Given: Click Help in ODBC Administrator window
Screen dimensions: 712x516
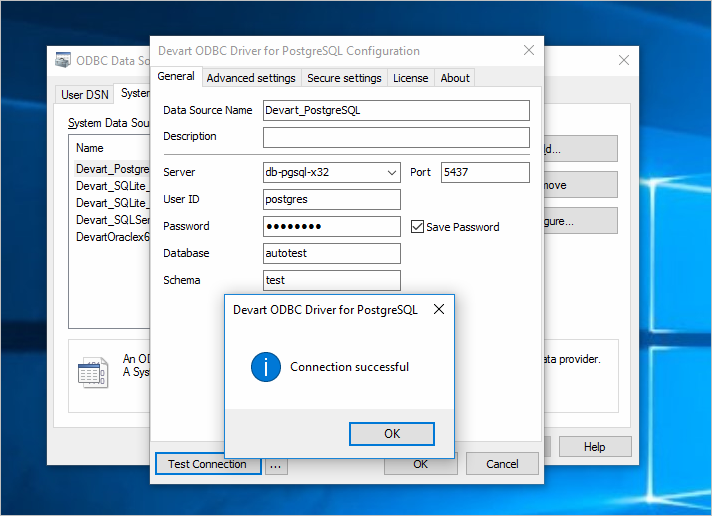Looking at the screenshot, I should click(x=594, y=447).
